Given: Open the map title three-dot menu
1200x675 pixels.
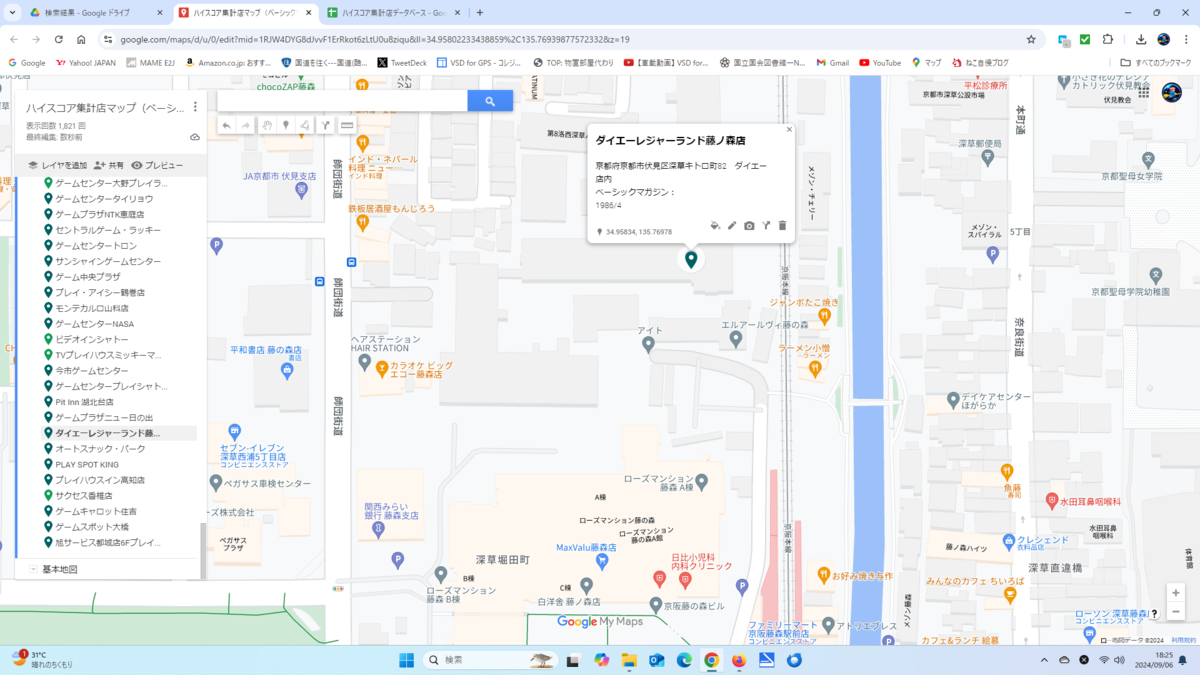Looking at the screenshot, I should click(x=195, y=108).
